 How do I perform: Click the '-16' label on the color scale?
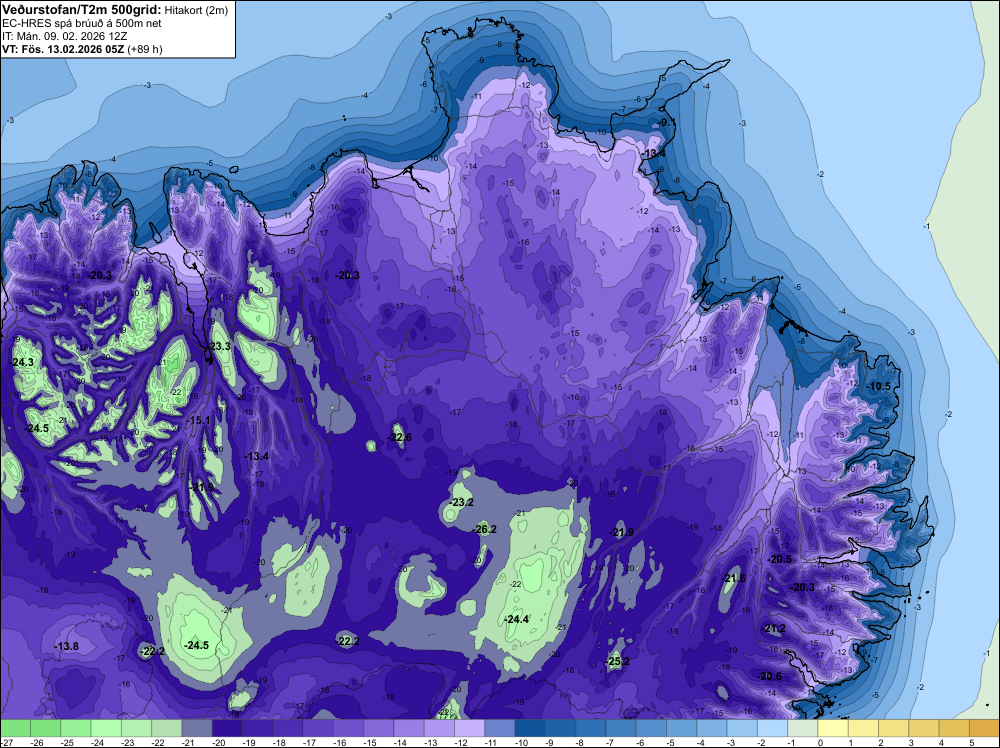point(341,742)
